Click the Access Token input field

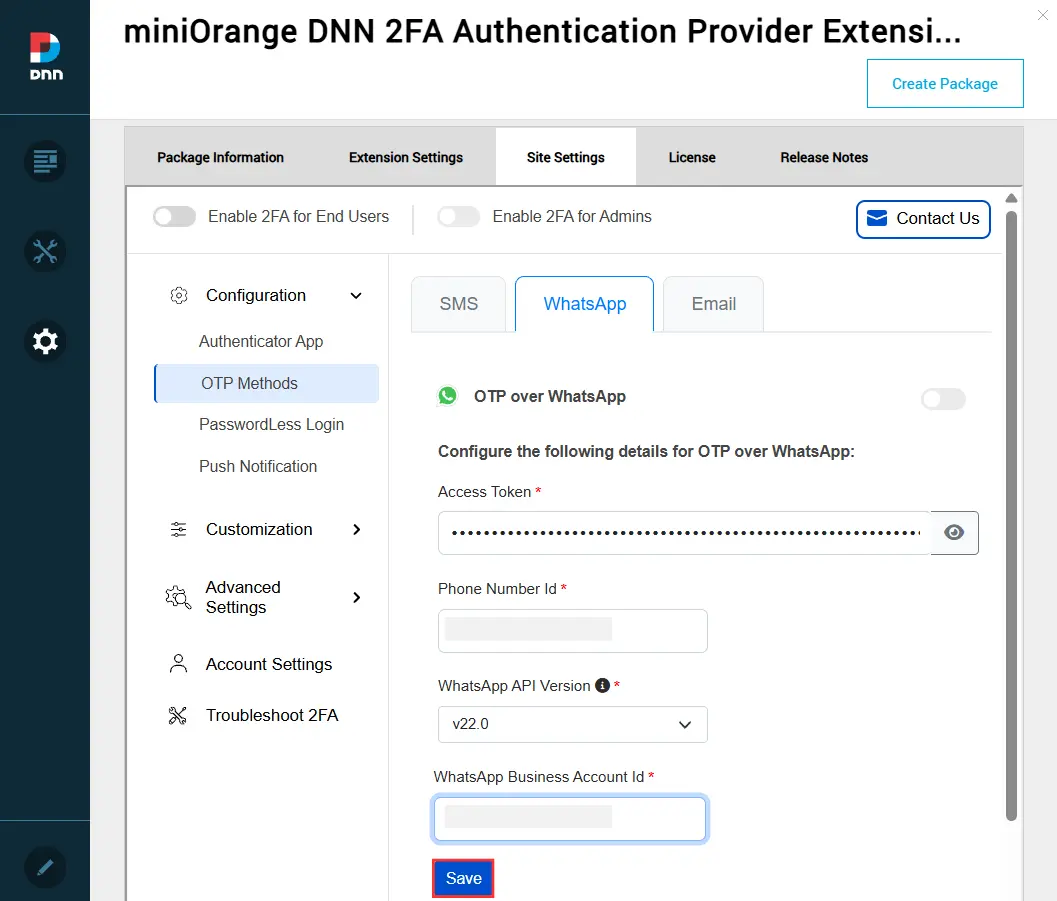[x=684, y=532]
